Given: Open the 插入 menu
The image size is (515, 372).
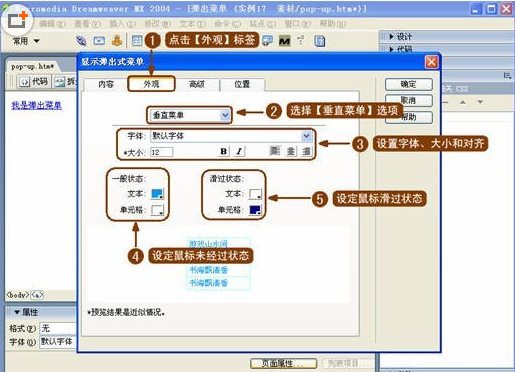Looking at the screenshot, I should coord(122,24).
